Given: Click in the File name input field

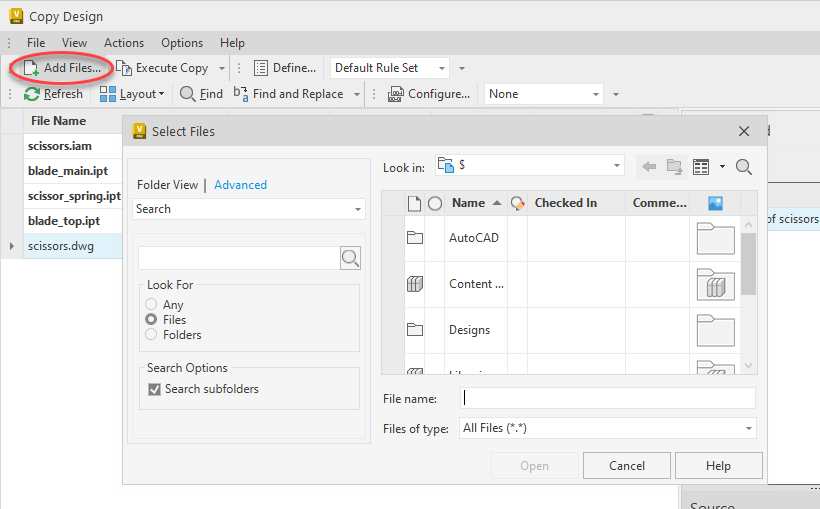Looking at the screenshot, I should 608,398.
